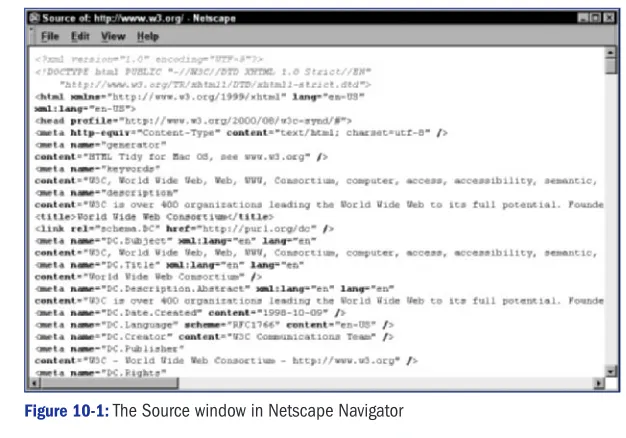Image resolution: width=626 pixels, height=438 pixels.
Task: Click the Netscape icon in the title bar
Action: tap(34, 18)
